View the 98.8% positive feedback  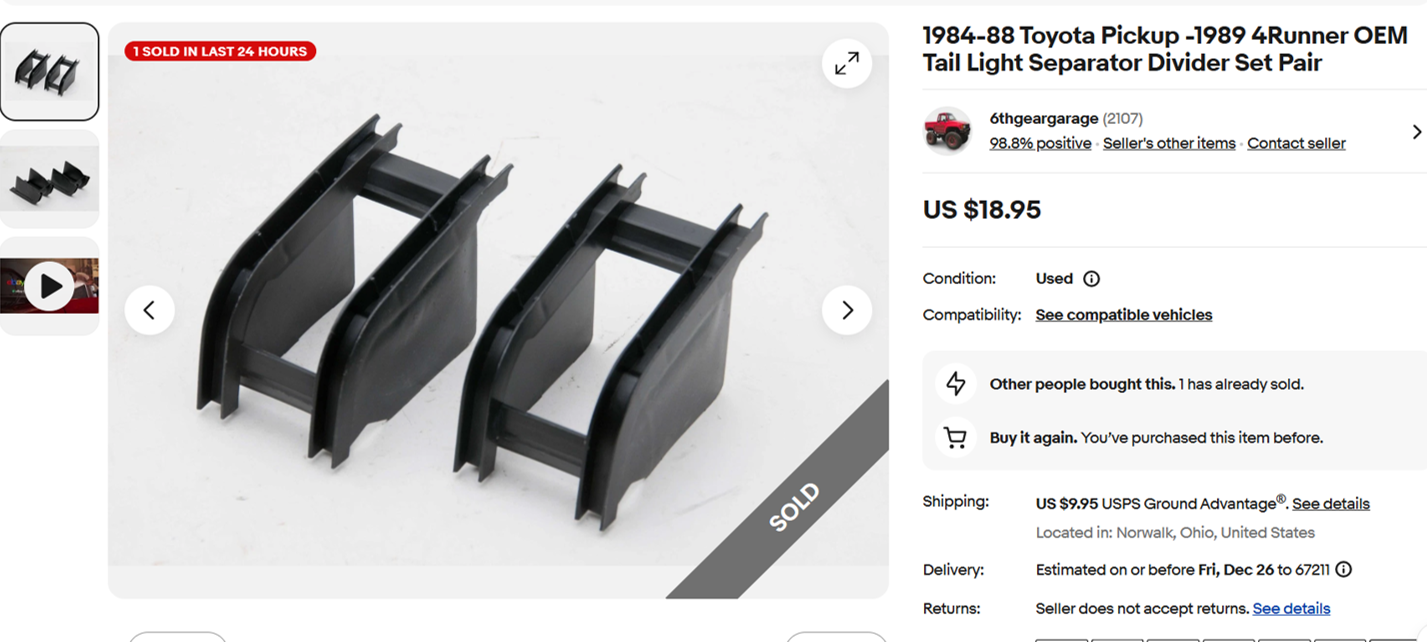(x=1040, y=143)
